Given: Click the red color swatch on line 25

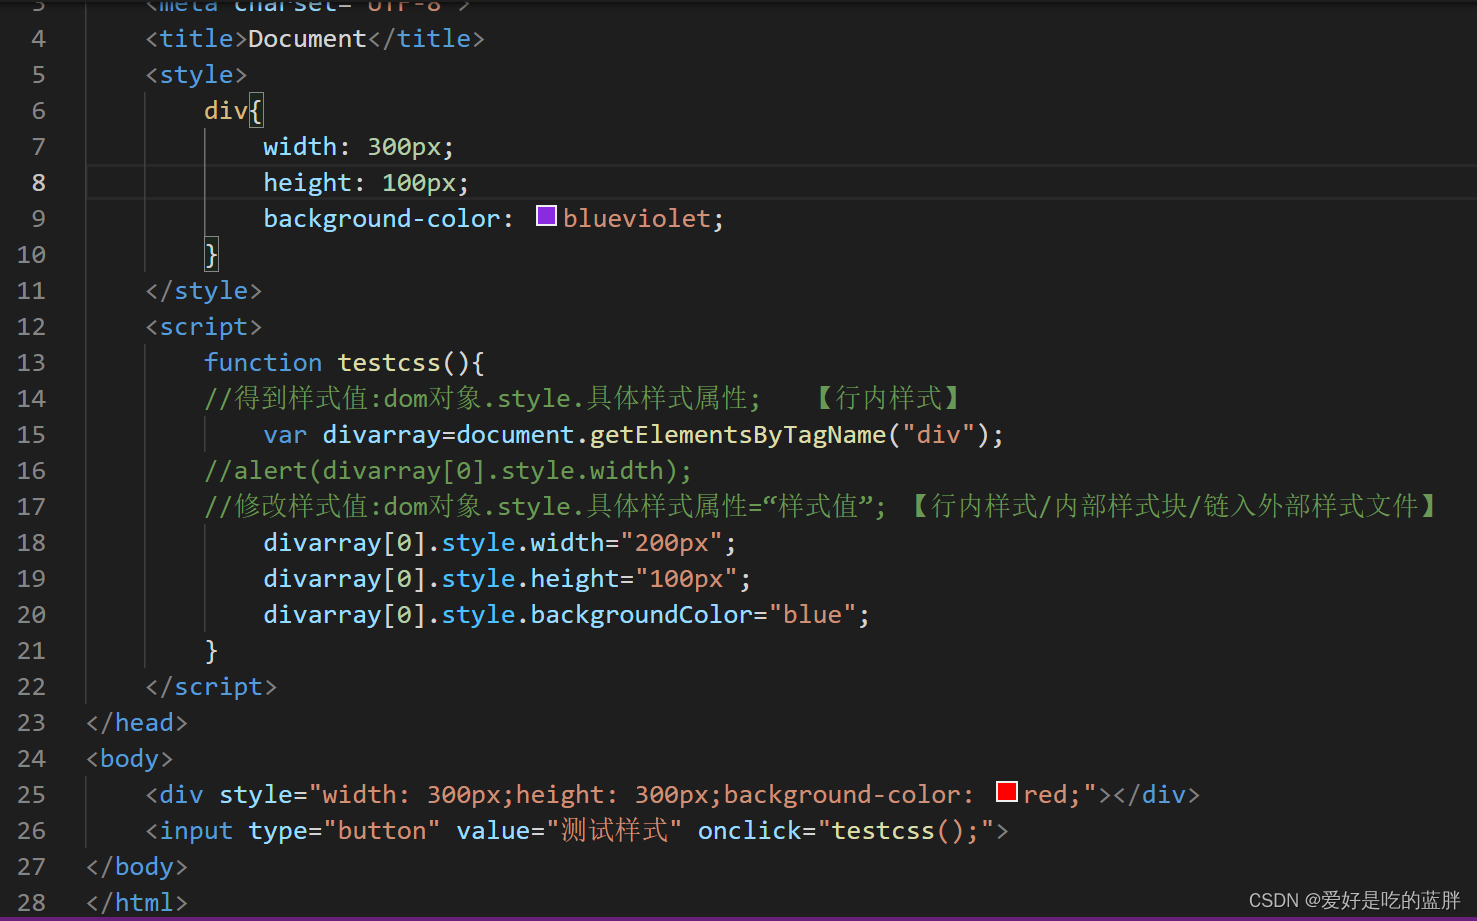Looking at the screenshot, I should 1005,791.
